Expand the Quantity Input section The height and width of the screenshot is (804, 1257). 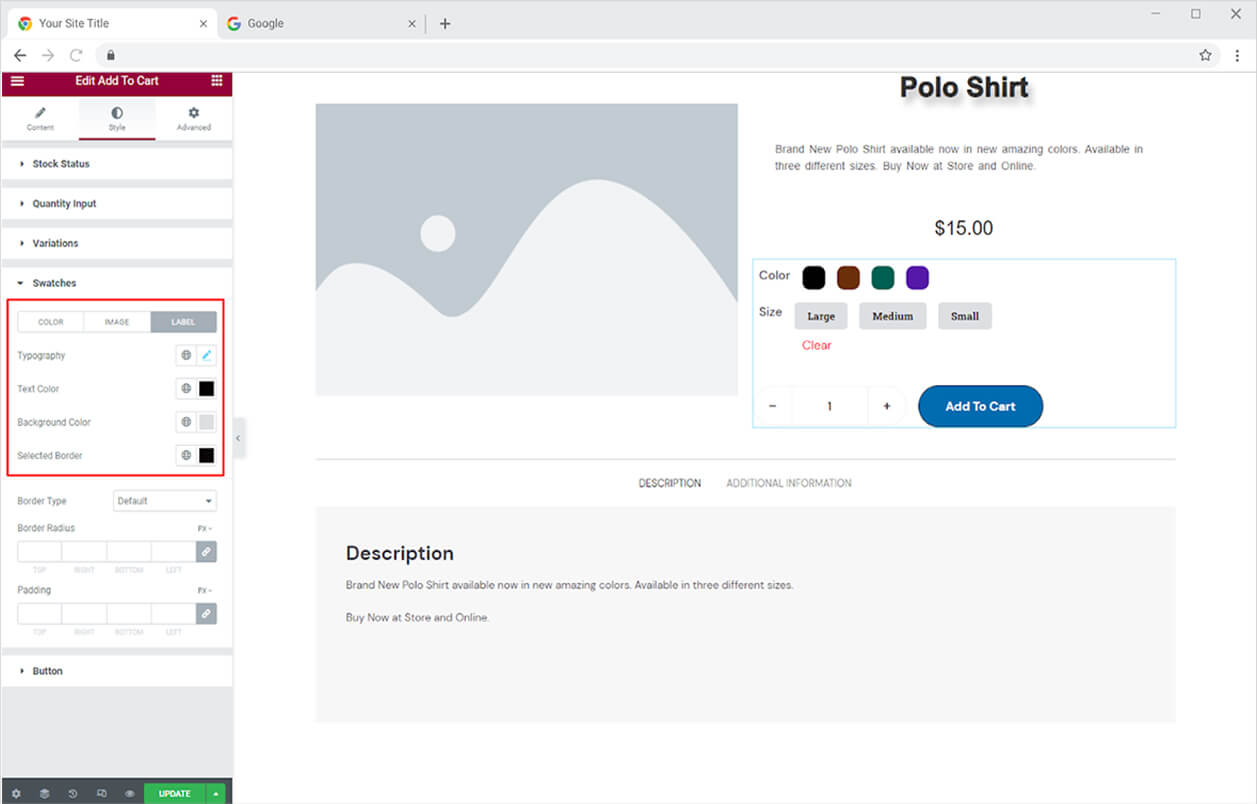coord(64,204)
